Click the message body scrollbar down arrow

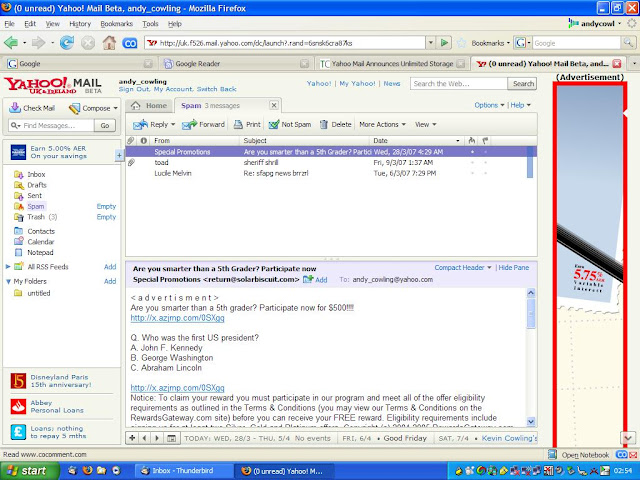[531, 421]
